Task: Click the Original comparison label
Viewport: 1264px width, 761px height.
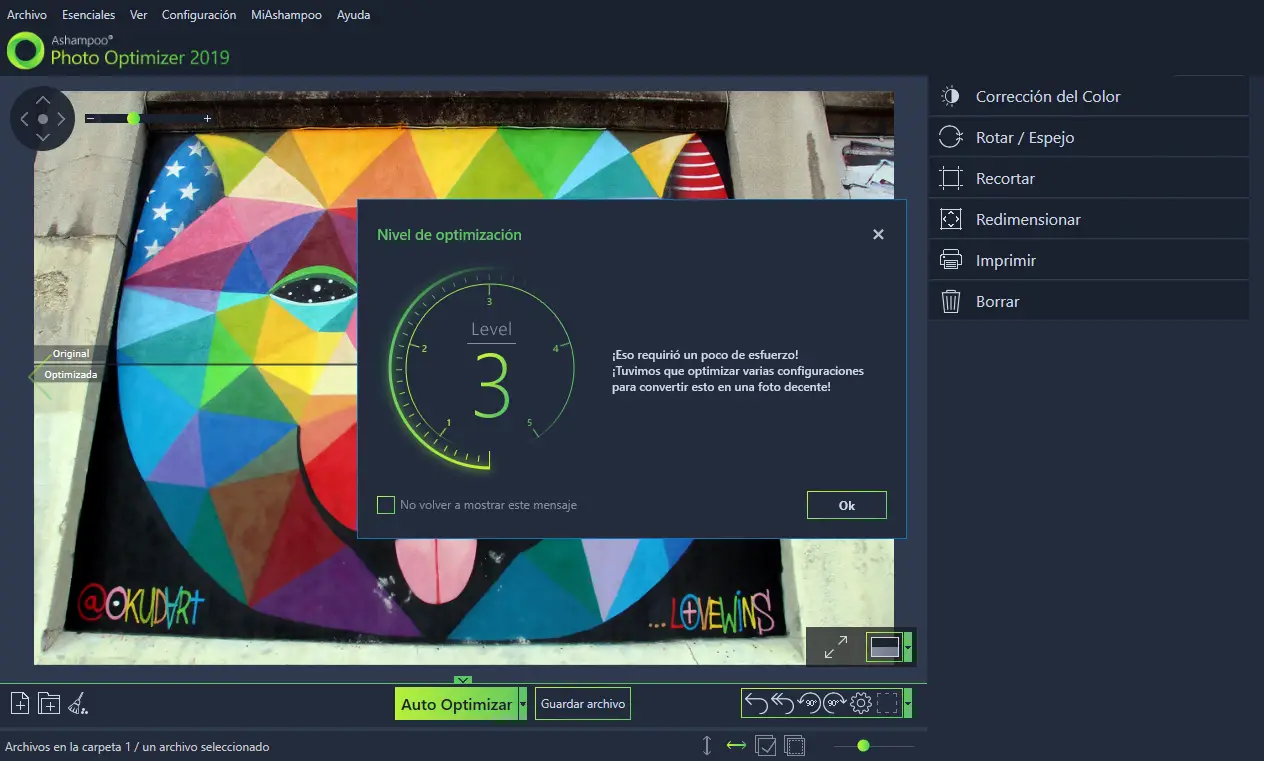Action: [x=71, y=354]
